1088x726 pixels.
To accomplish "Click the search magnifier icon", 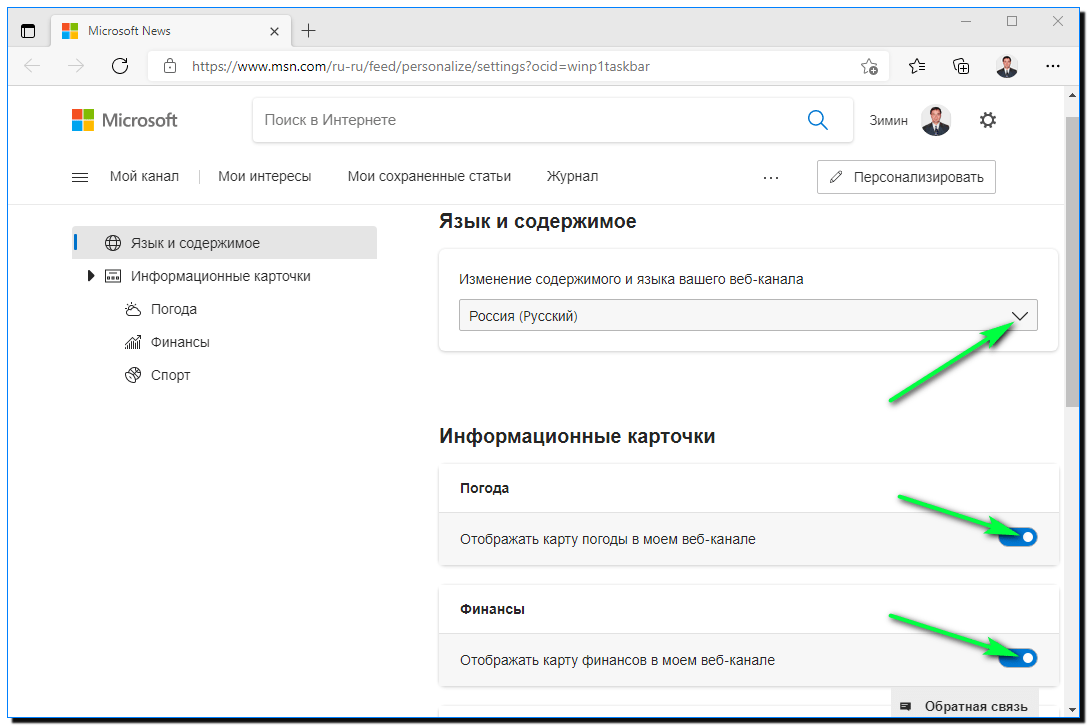I will [817, 120].
